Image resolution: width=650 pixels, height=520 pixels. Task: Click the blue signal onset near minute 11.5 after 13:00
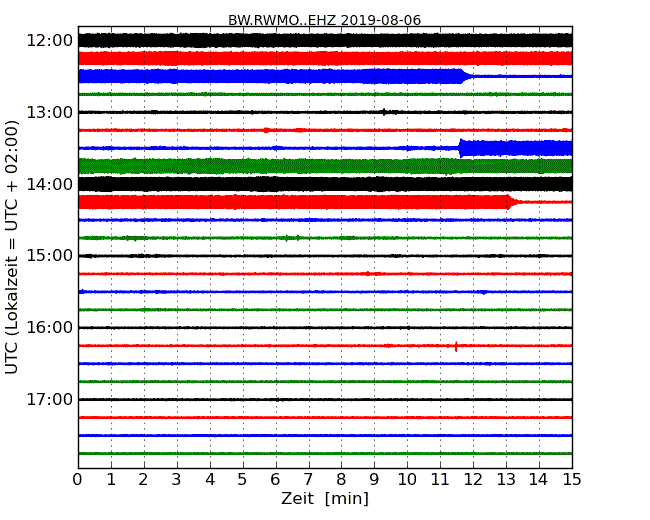[461, 148]
